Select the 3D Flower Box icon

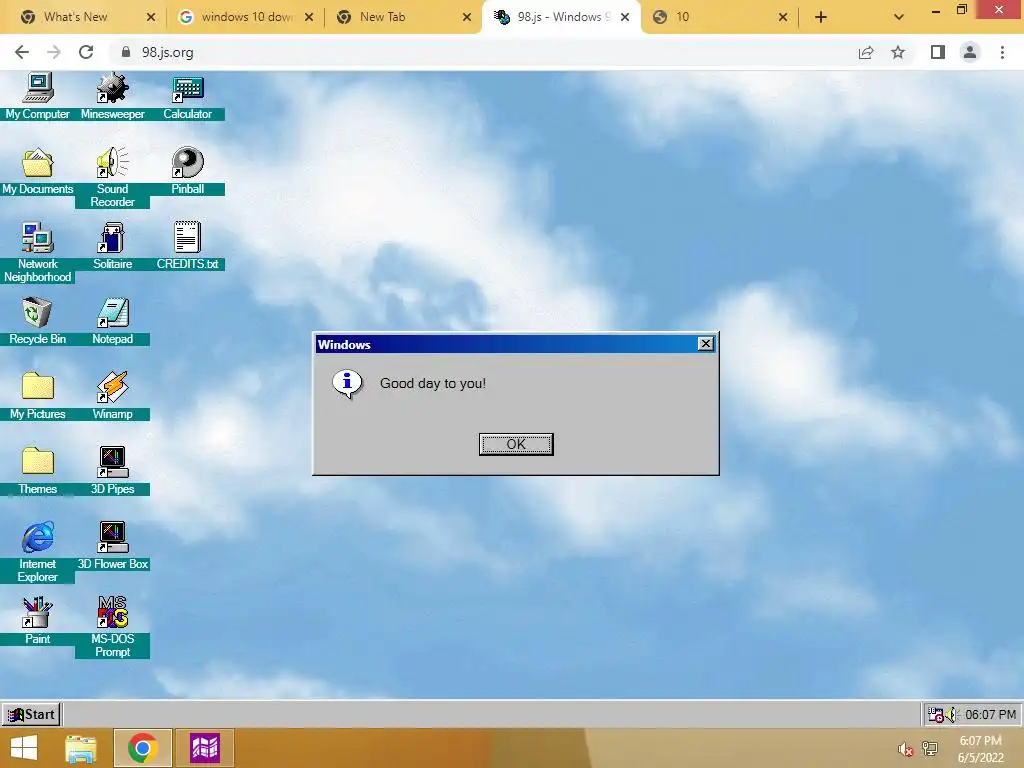(112, 547)
